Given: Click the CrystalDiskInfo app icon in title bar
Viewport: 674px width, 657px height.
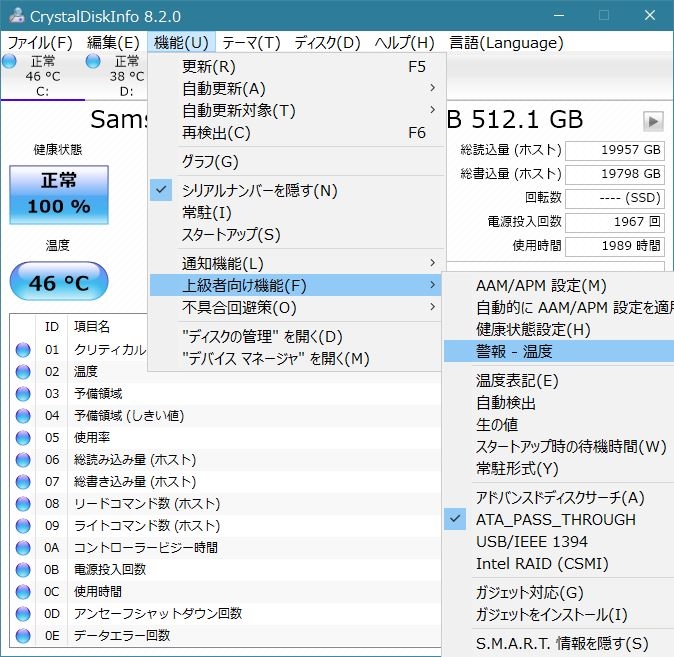Looking at the screenshot, I should click(x=15, y=16).
